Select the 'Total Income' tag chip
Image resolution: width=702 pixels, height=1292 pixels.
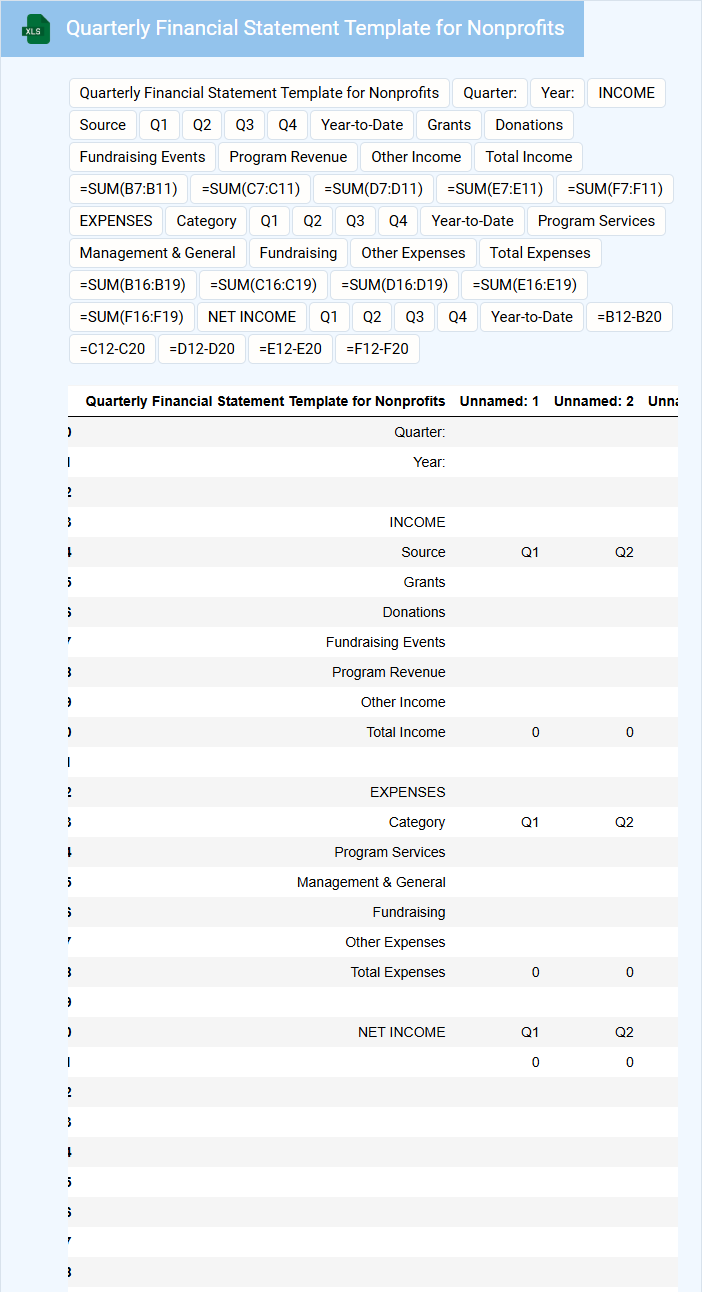[x=529, y=157]
